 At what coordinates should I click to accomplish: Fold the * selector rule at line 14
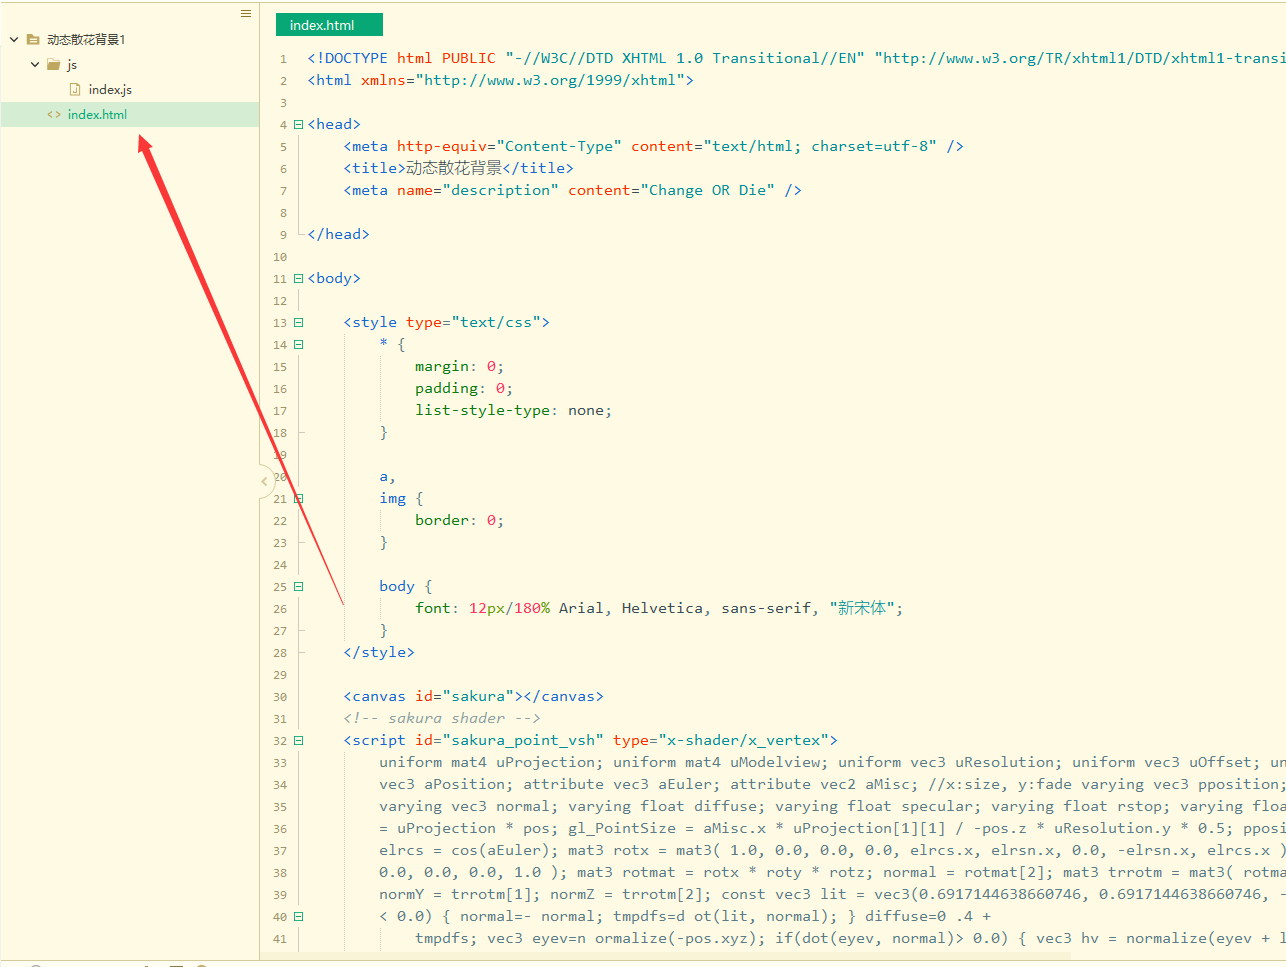click(298, 345)
